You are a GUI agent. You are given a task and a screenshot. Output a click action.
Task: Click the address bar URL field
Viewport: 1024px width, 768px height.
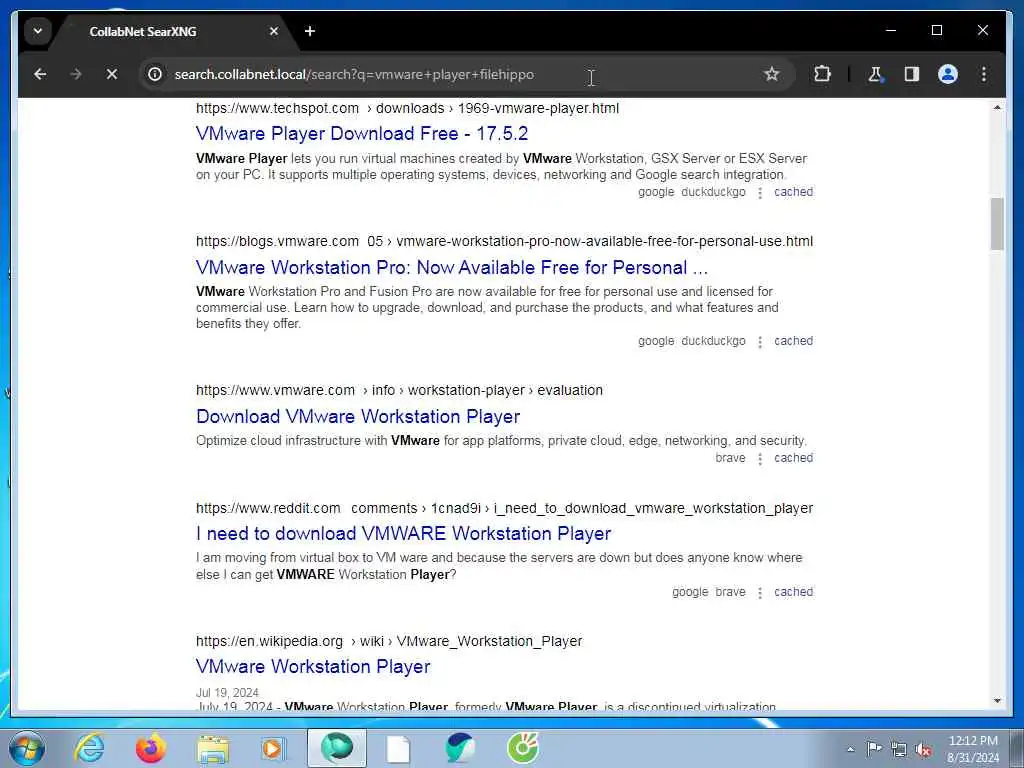click(457, 74)
